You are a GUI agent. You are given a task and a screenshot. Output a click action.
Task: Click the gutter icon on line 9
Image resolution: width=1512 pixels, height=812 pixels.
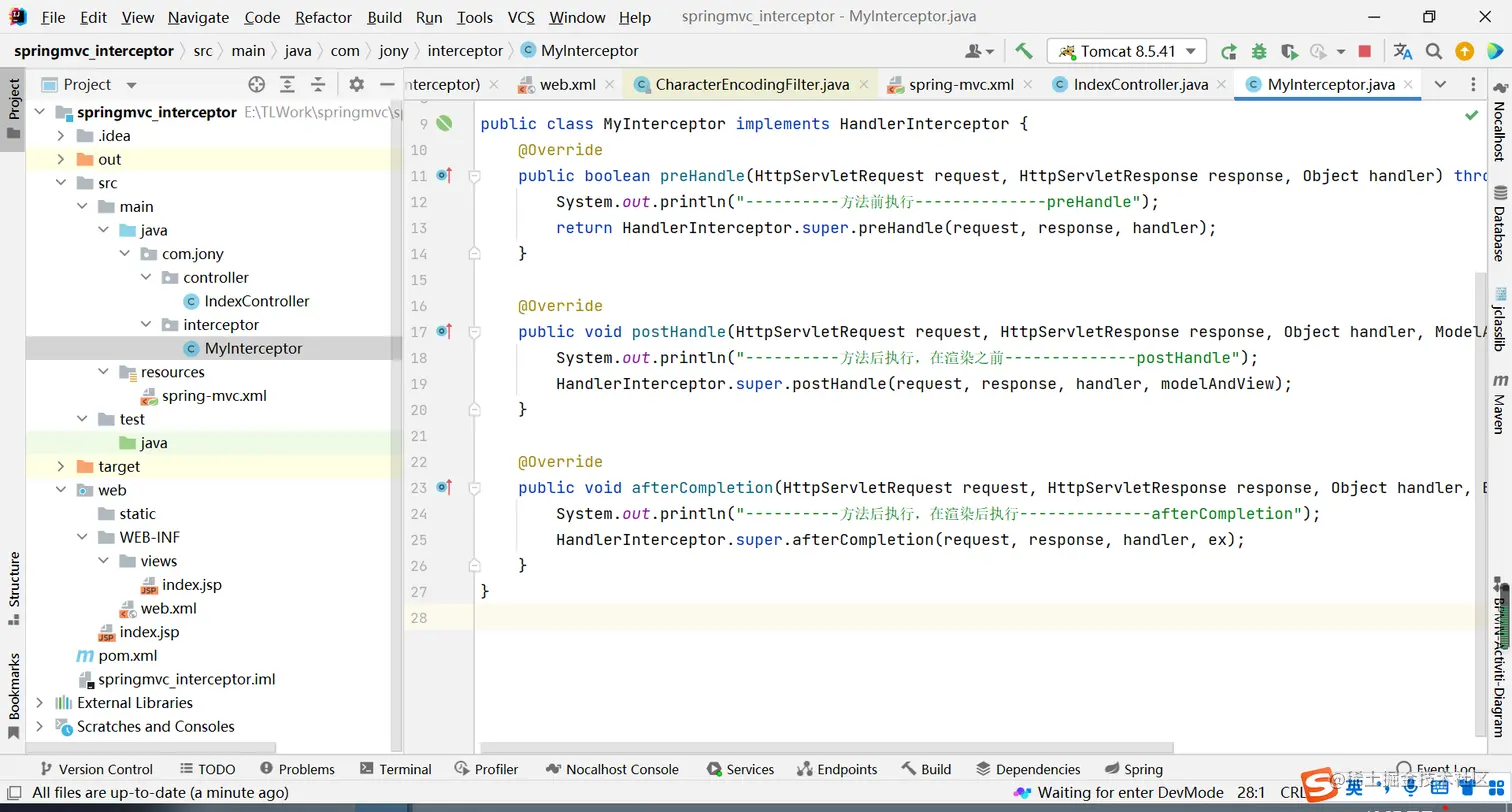pyautogui.click(x=444, y=123)
